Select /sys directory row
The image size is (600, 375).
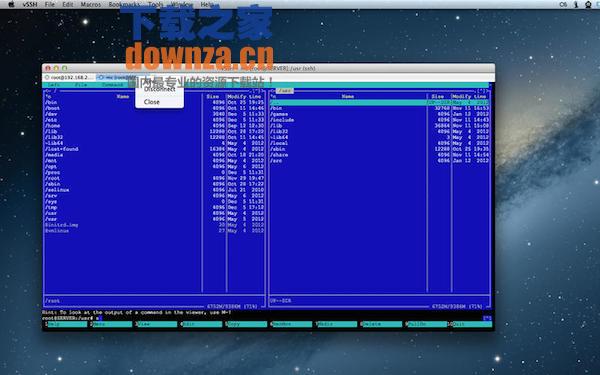(x=154, y=202)
